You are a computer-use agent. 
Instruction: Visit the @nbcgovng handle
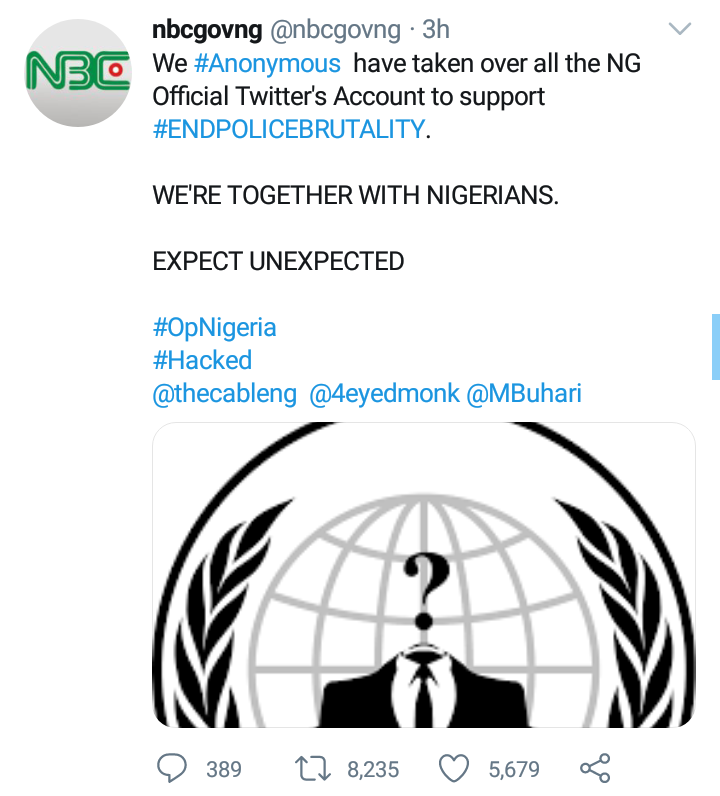(x=335, y=31)
